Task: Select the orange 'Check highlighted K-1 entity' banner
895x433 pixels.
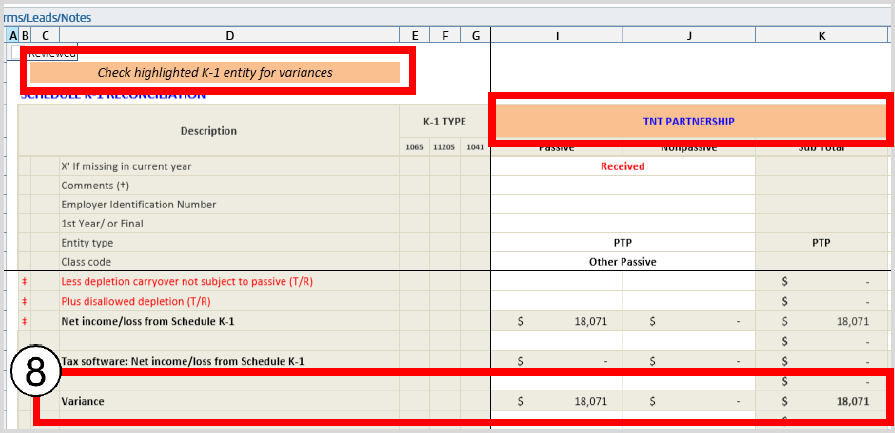Action: 214,73
